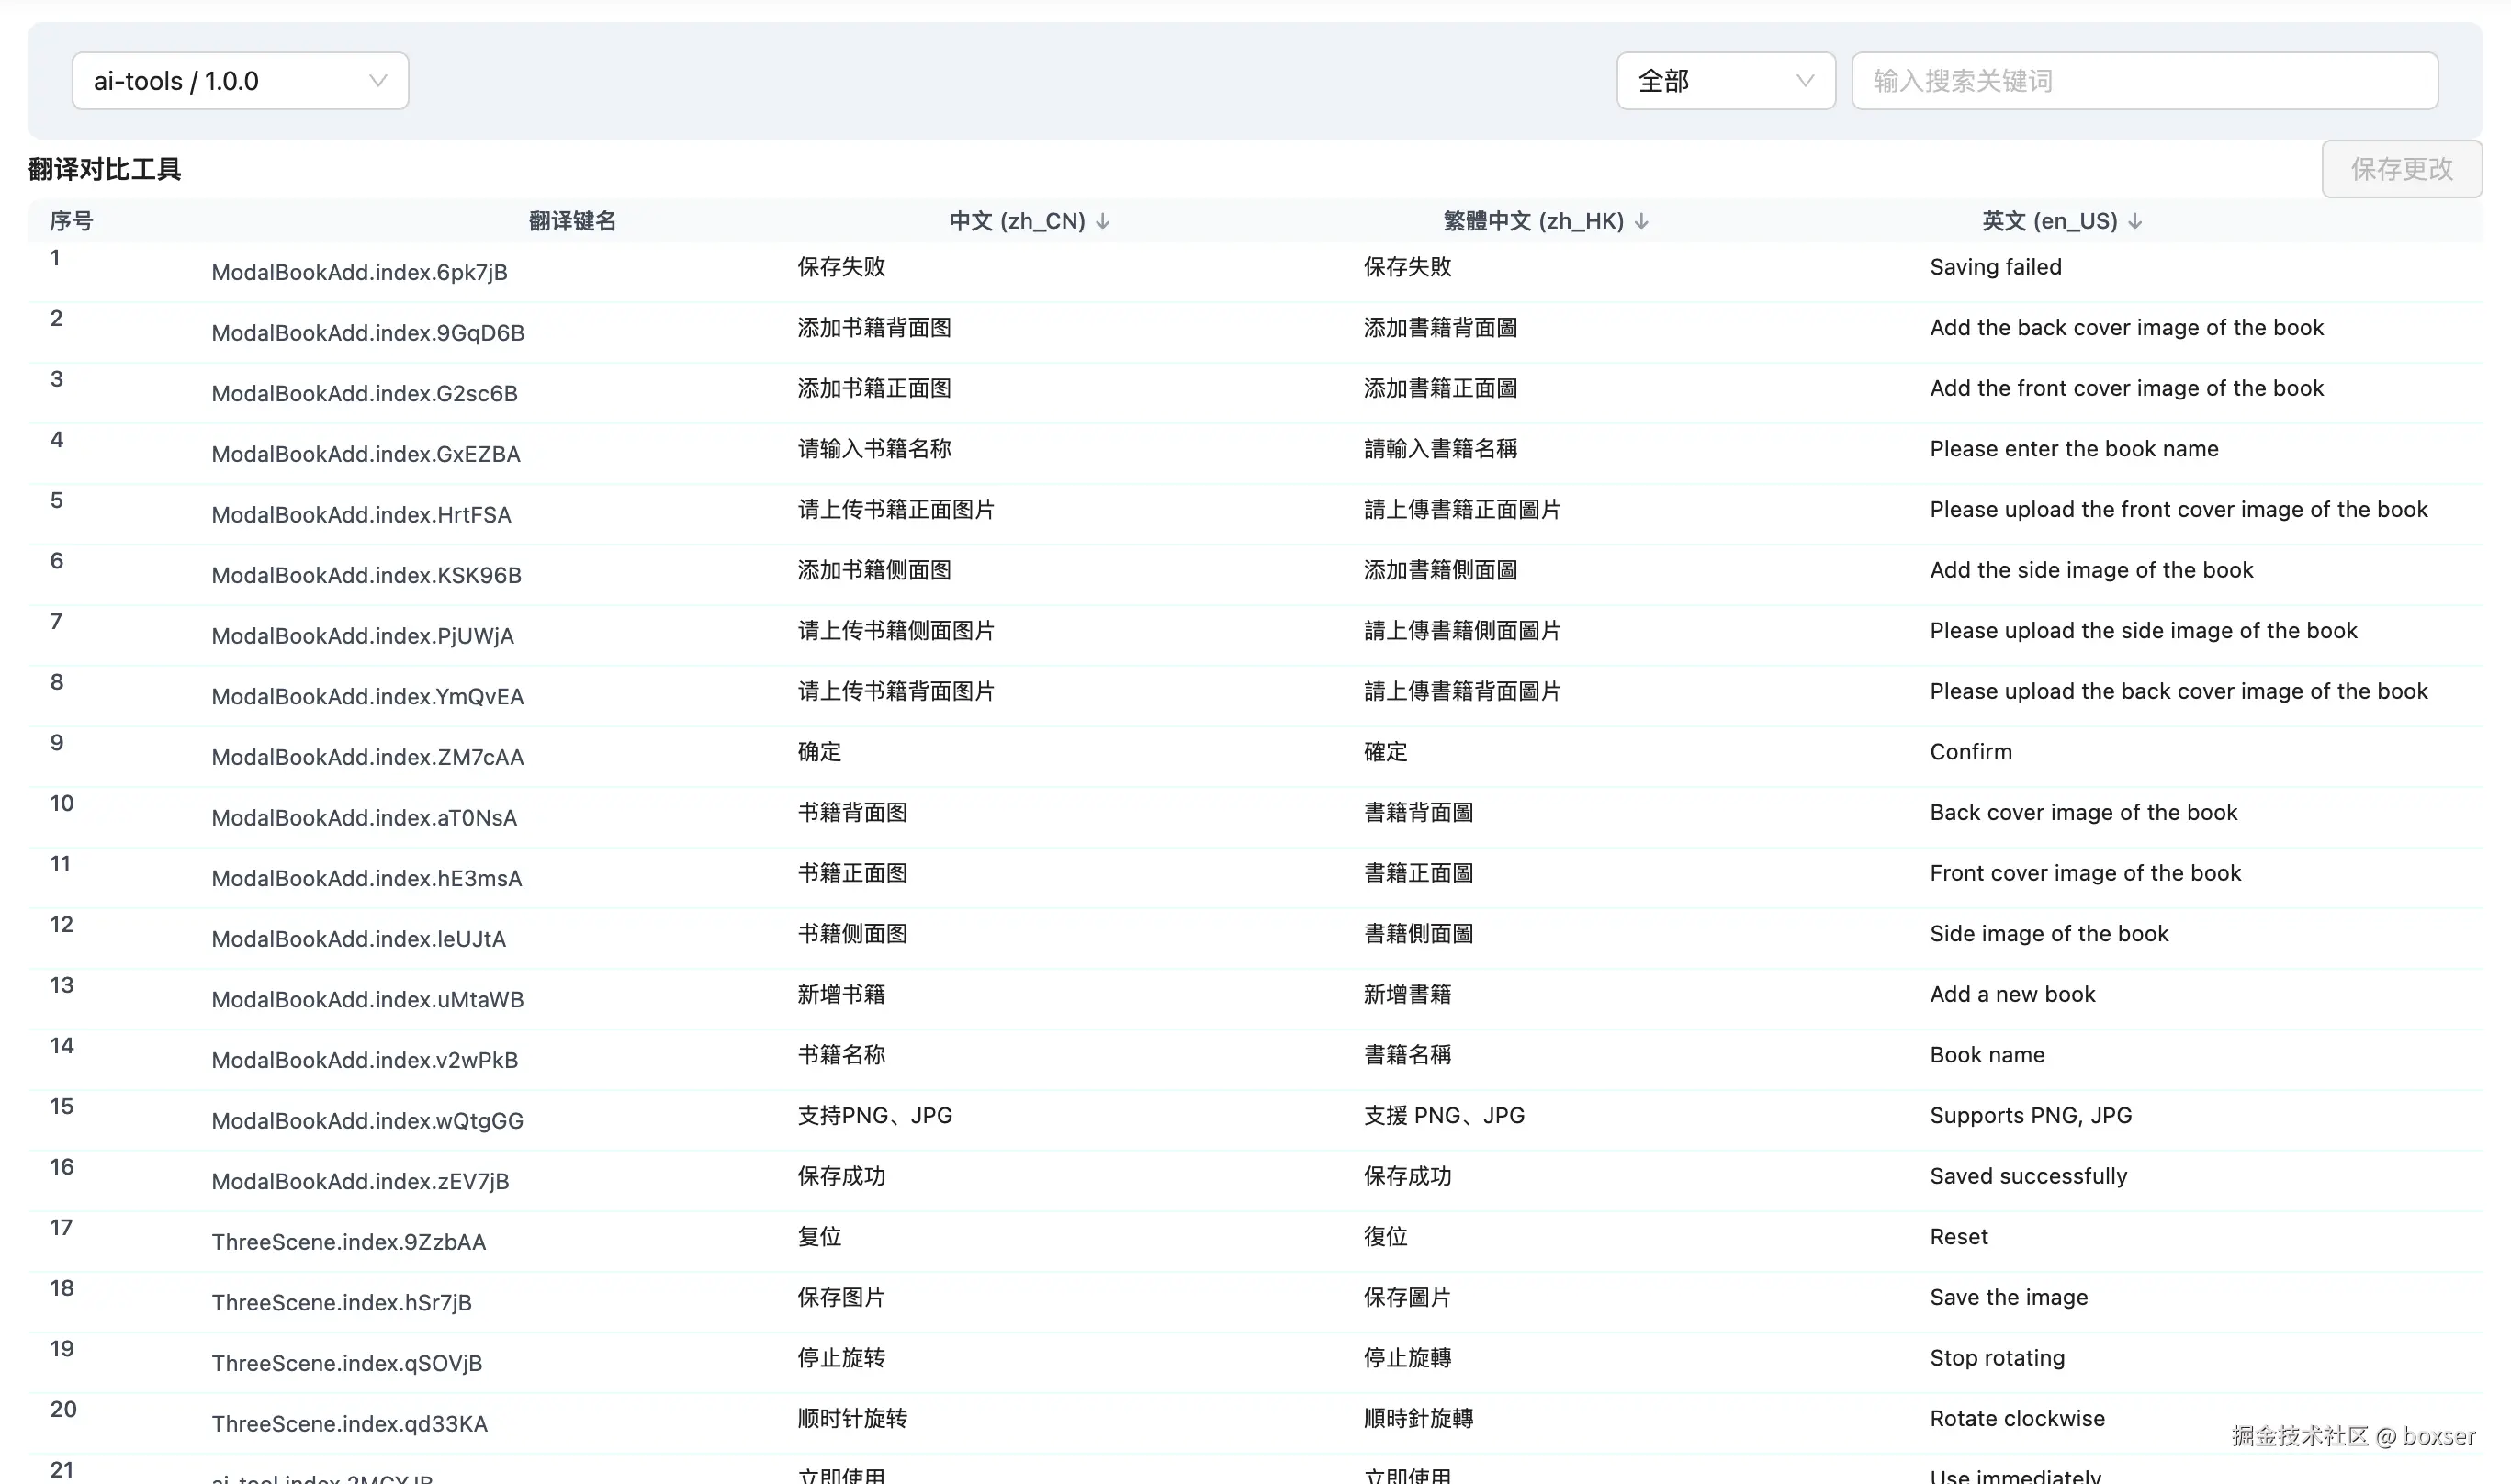Focus the 输入搜索关键词 search field

pyautogui.click(x=2144, y=81)
